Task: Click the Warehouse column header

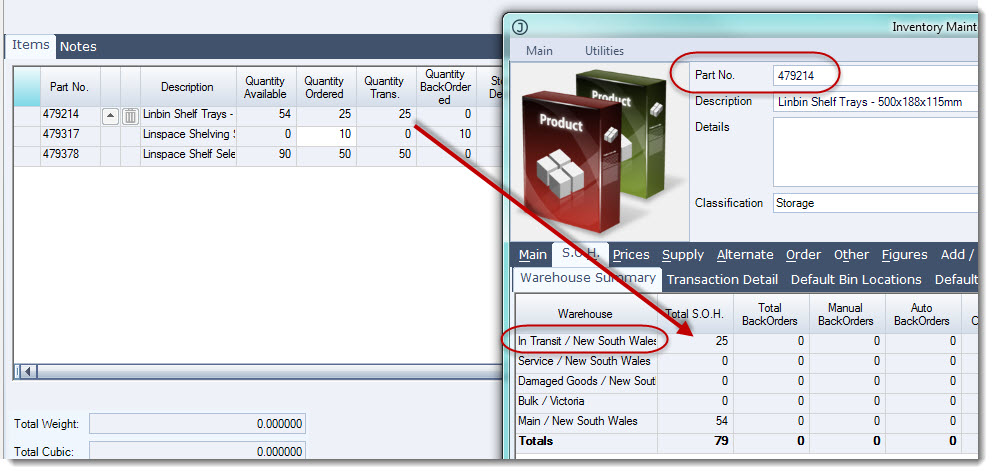Action: point(586,314)
